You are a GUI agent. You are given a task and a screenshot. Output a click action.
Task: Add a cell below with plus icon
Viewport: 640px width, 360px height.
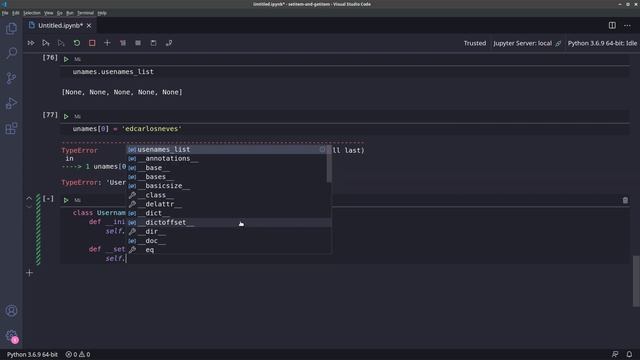(x=29, y=273)
